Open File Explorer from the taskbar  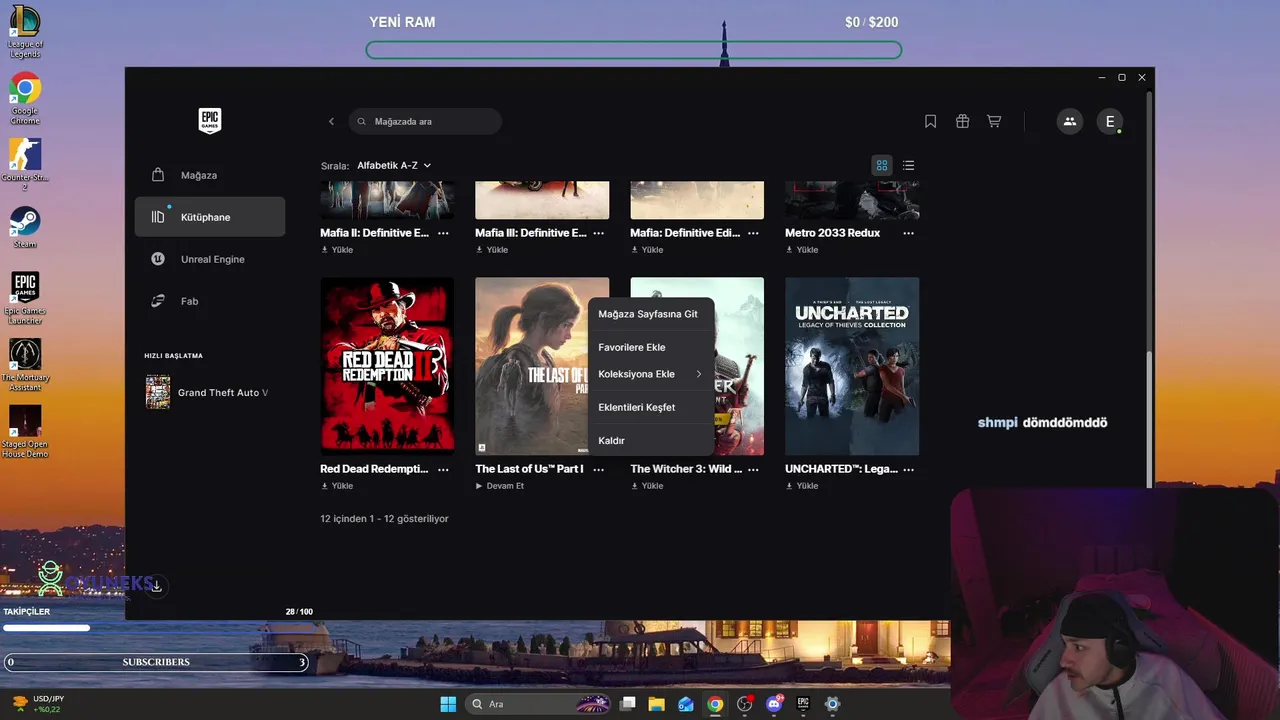(656, 704)
